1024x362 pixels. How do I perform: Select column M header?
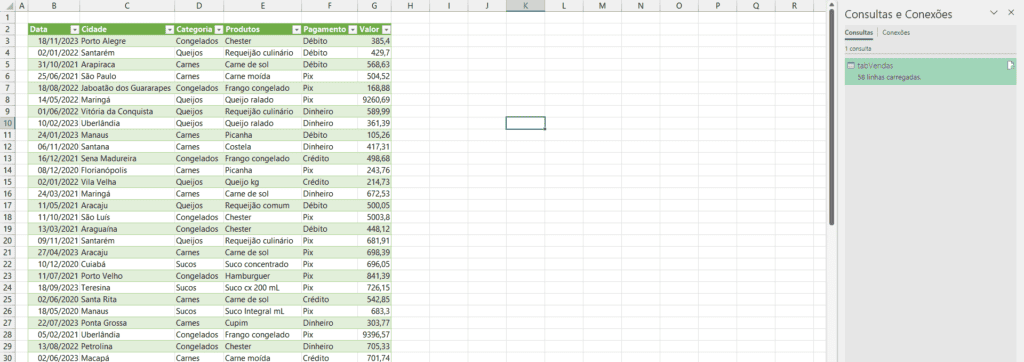(x=602, y=6)
